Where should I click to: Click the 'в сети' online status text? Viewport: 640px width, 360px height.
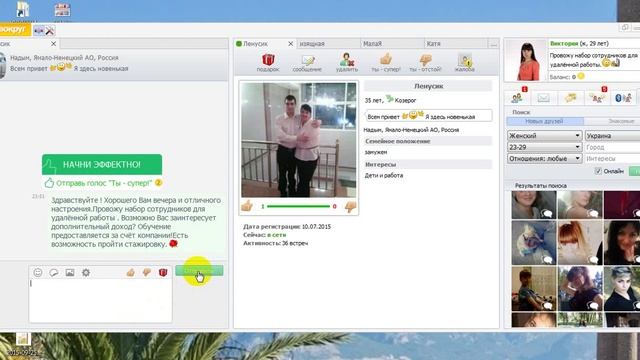pos(277,235)
